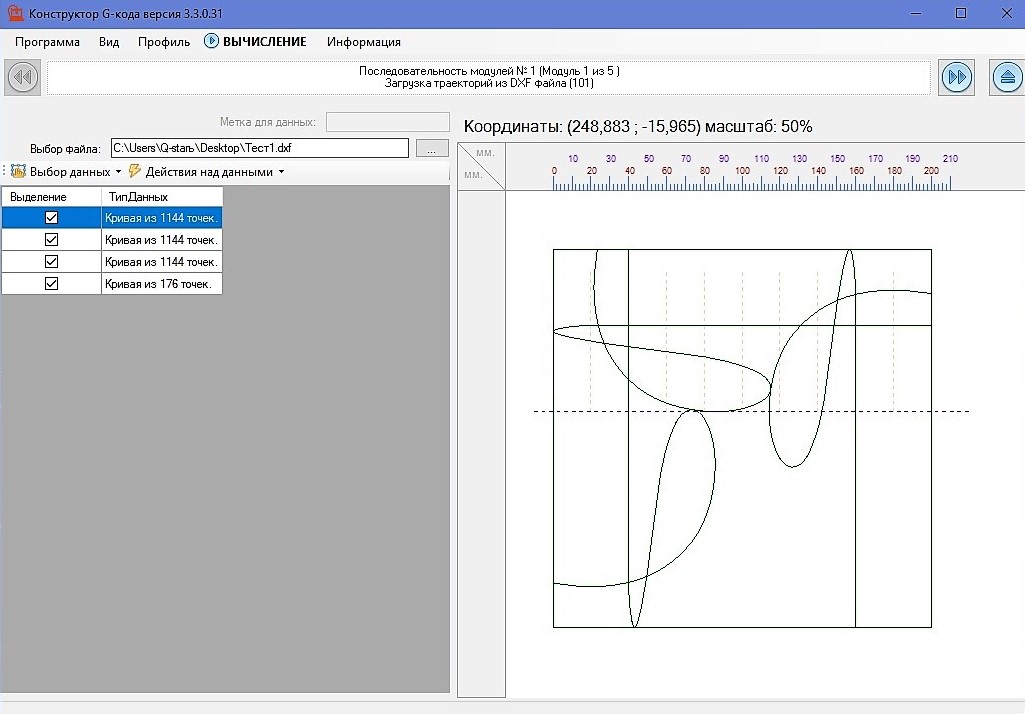1025x714 pixels.
Task: Click the мм. units corner box of the rulers
Action: (x=482, y=166)
